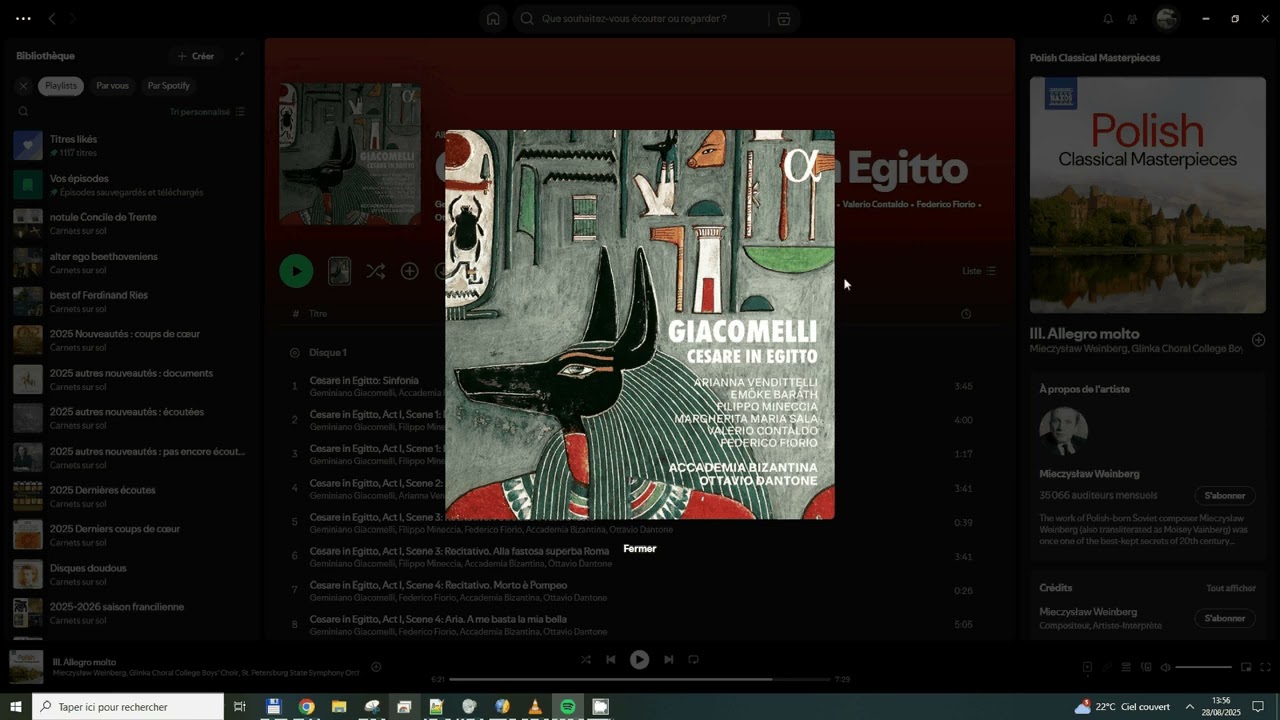This screenshot has width=1280, height=720.
Task: Open the 'best of Ferdinand Ries' playlist
Action: coord(130,302)
